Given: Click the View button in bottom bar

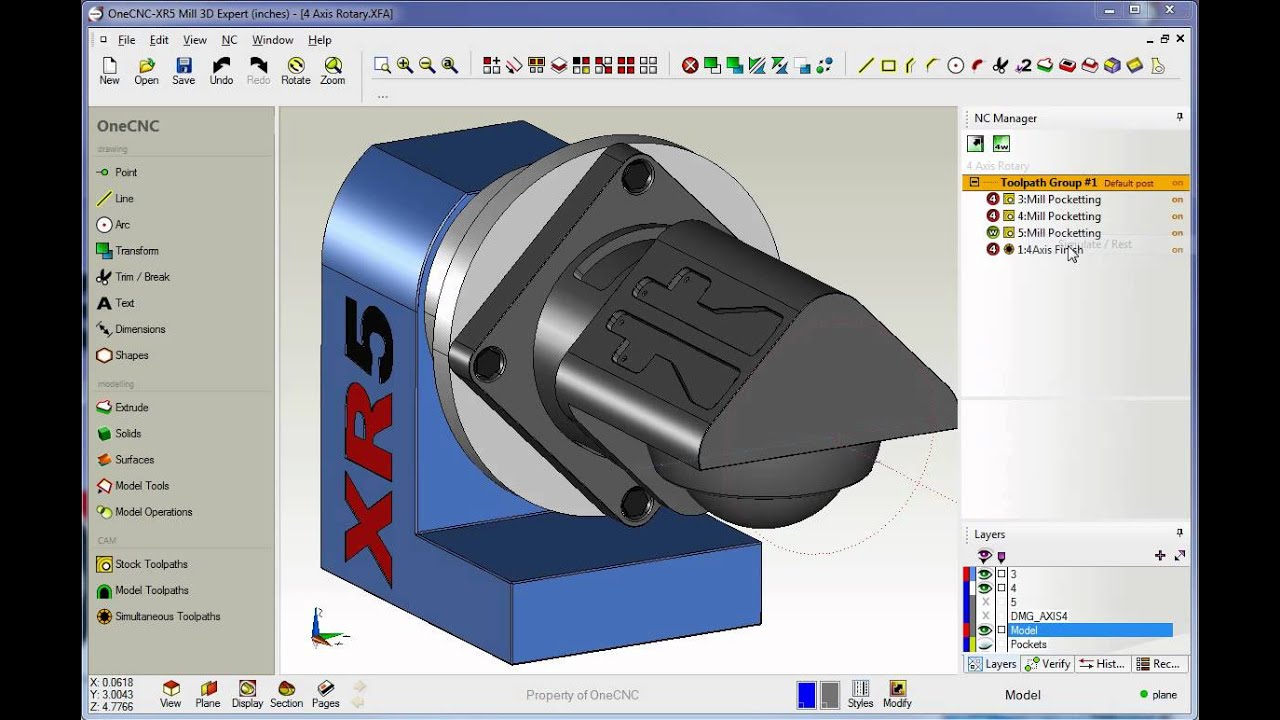Looking at the screenshot, I should (x=171, y=694).
